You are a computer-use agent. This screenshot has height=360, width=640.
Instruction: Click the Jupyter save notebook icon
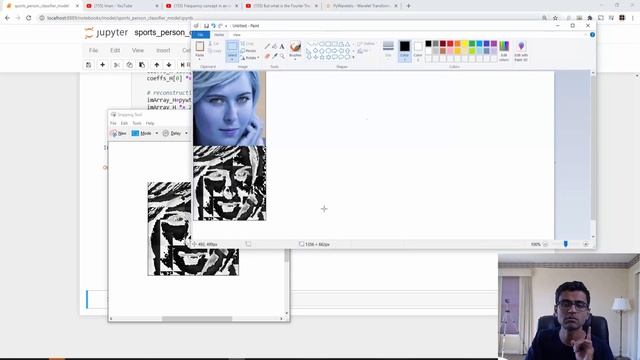click(x=89, y=65)
